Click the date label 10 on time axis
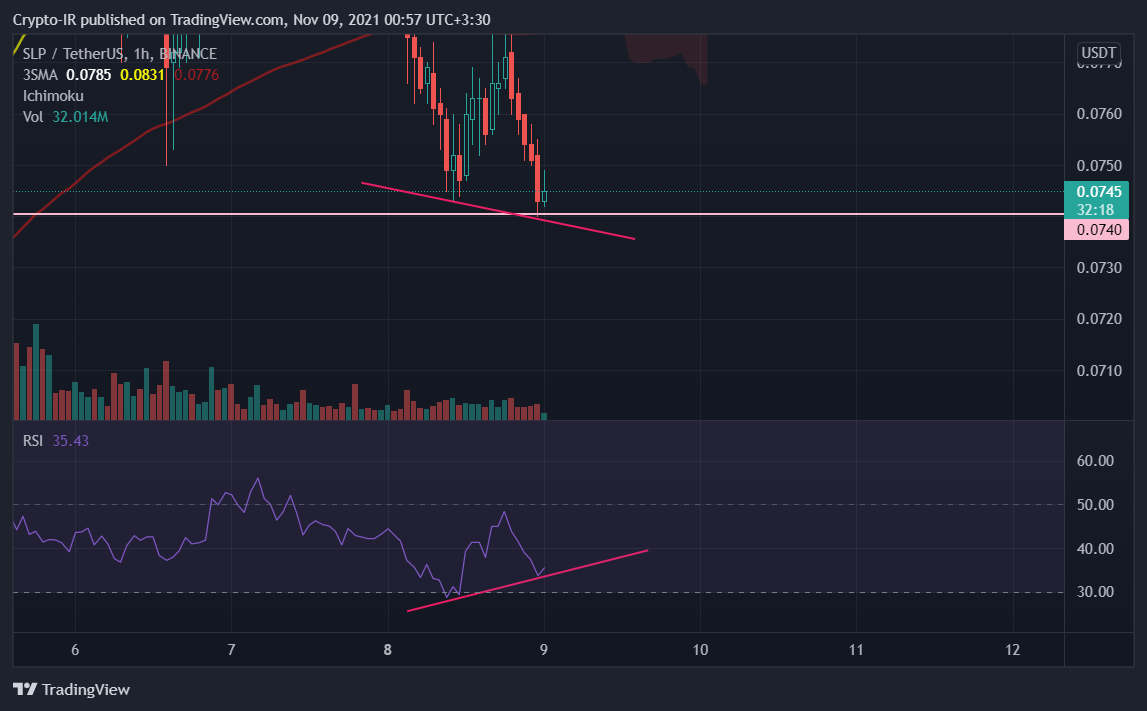The width and height of the screenshot is (1147, 711). click(x=700, y=650)
